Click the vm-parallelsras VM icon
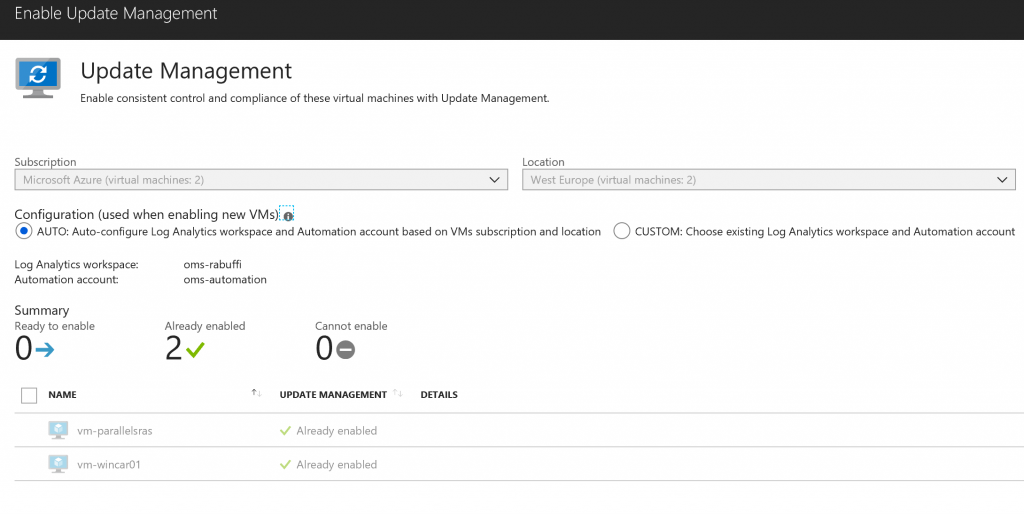 (x=58, y=430)
